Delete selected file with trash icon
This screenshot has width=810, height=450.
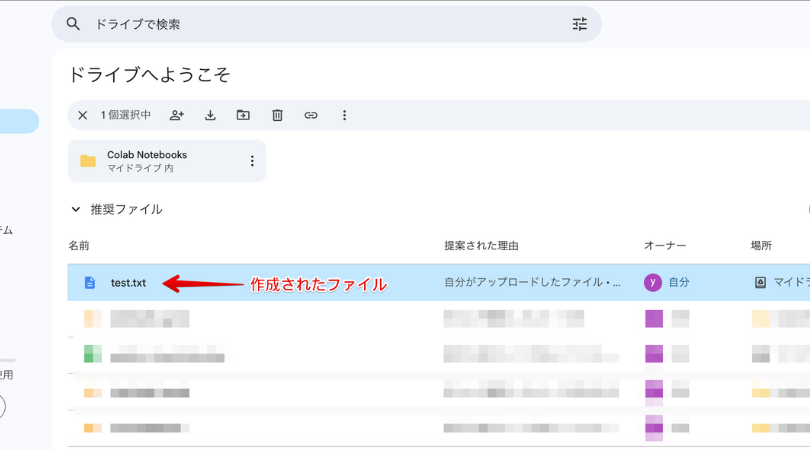pos(277,115)
